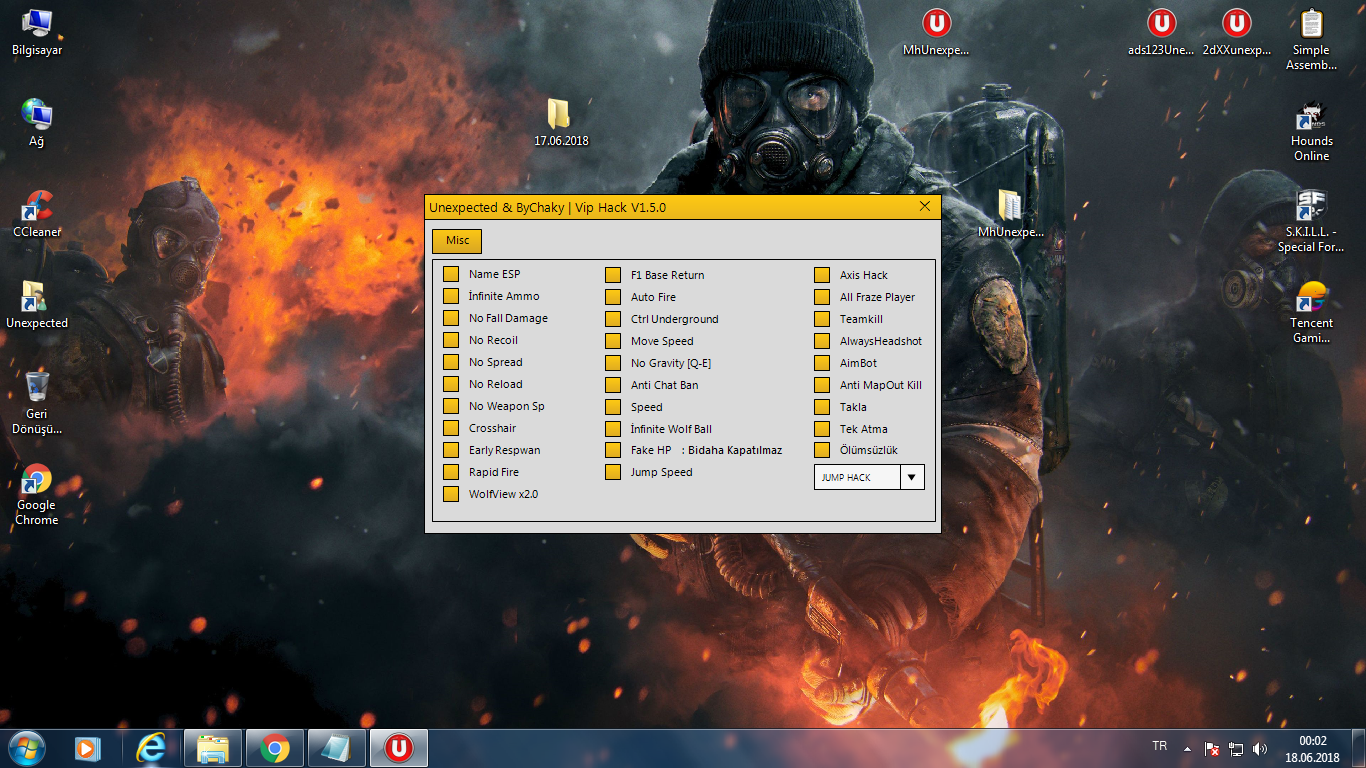Select the Simple Assemb... desktop icon
The image size is (1366, 768).
click(1311, 40)
